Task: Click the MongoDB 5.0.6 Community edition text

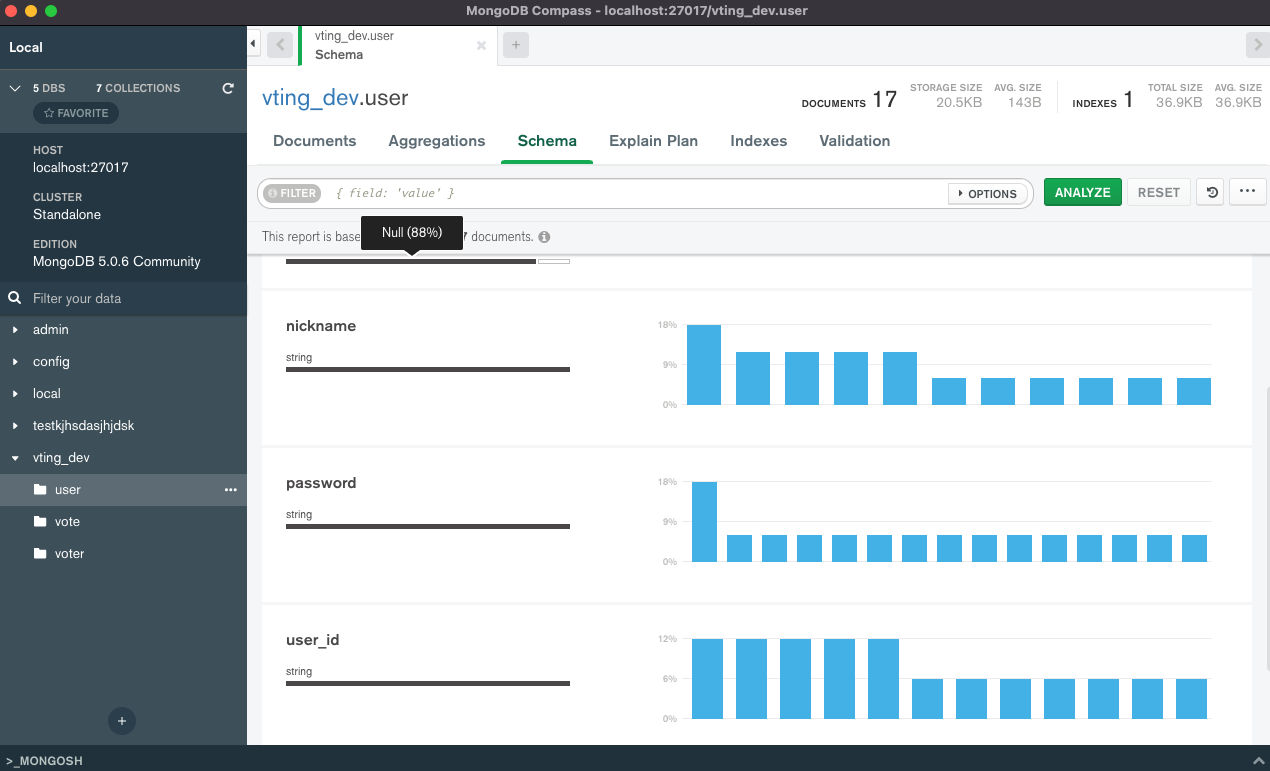Action: tap(117, 261)
